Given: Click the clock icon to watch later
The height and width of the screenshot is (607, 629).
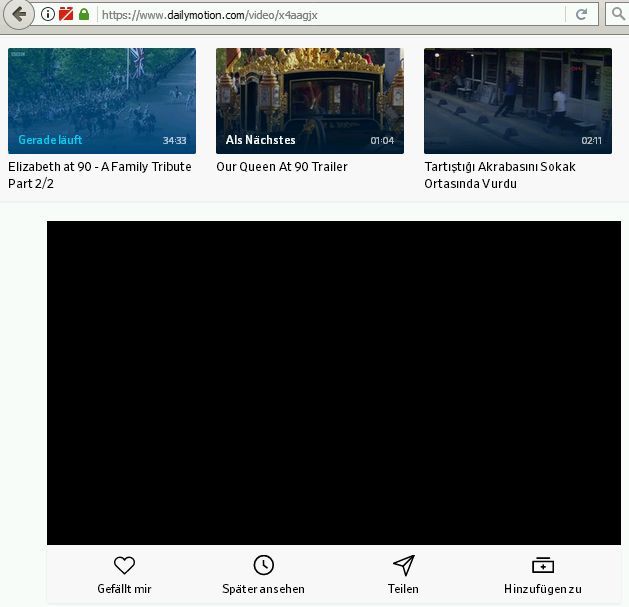Looking at the screenshot, I should 264,565.
